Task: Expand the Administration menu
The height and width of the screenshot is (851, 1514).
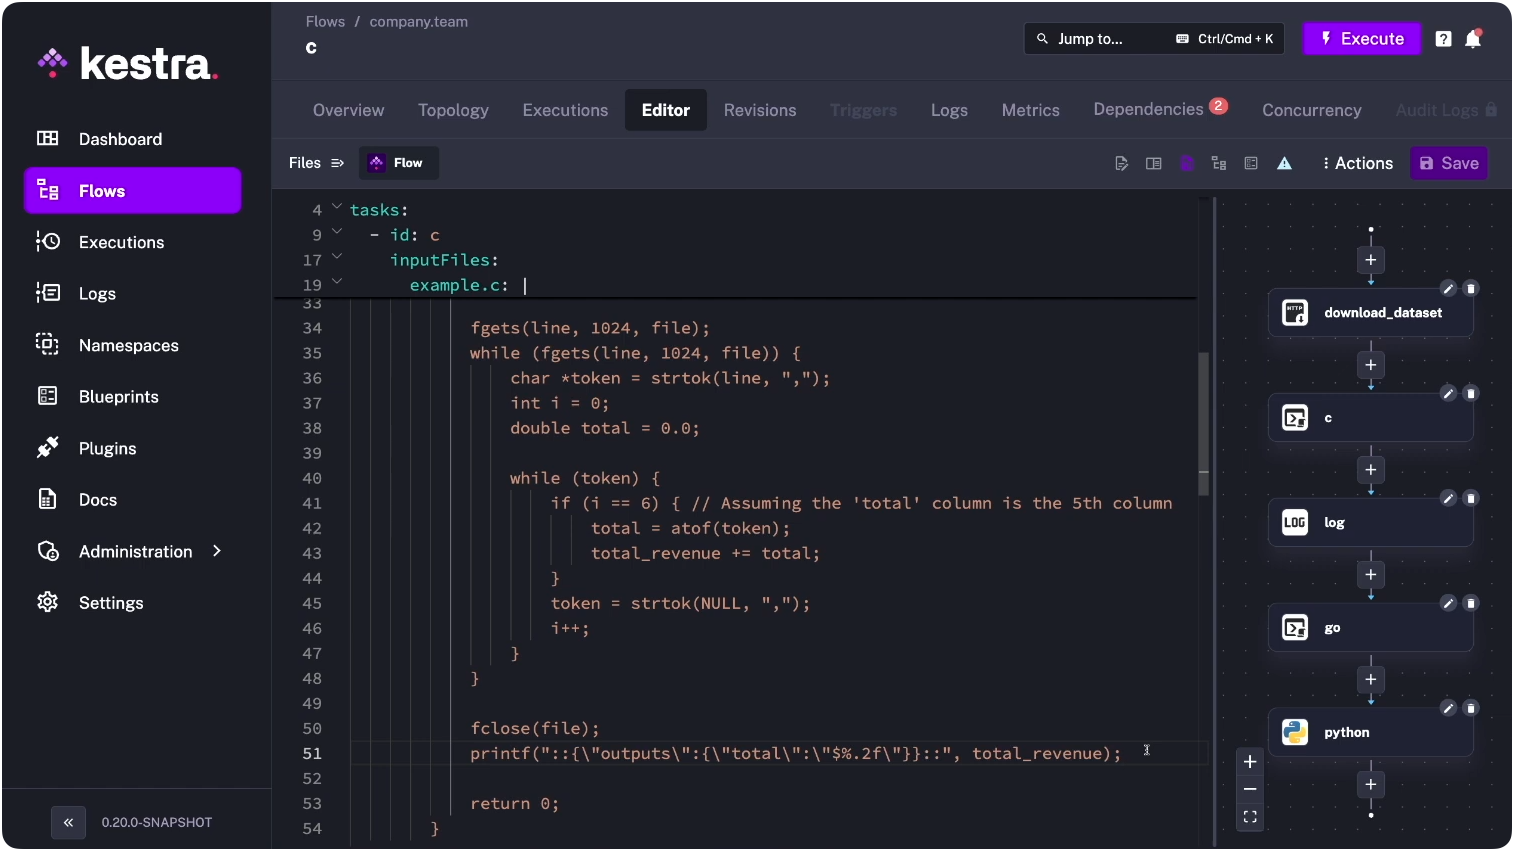Action: click(135, 551)
